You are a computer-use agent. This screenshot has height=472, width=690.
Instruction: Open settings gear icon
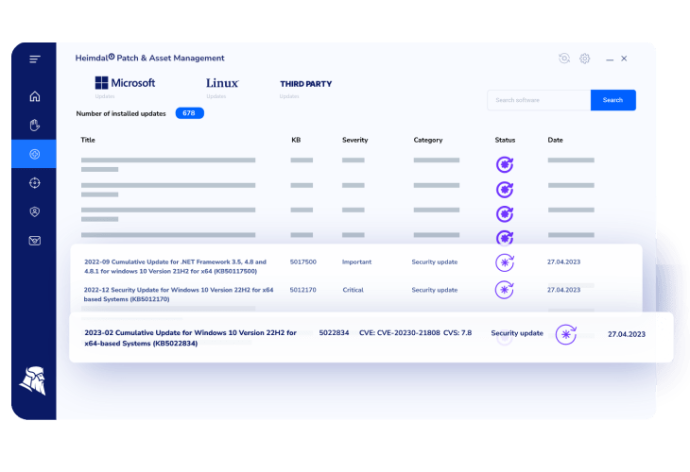coord(584,58)
